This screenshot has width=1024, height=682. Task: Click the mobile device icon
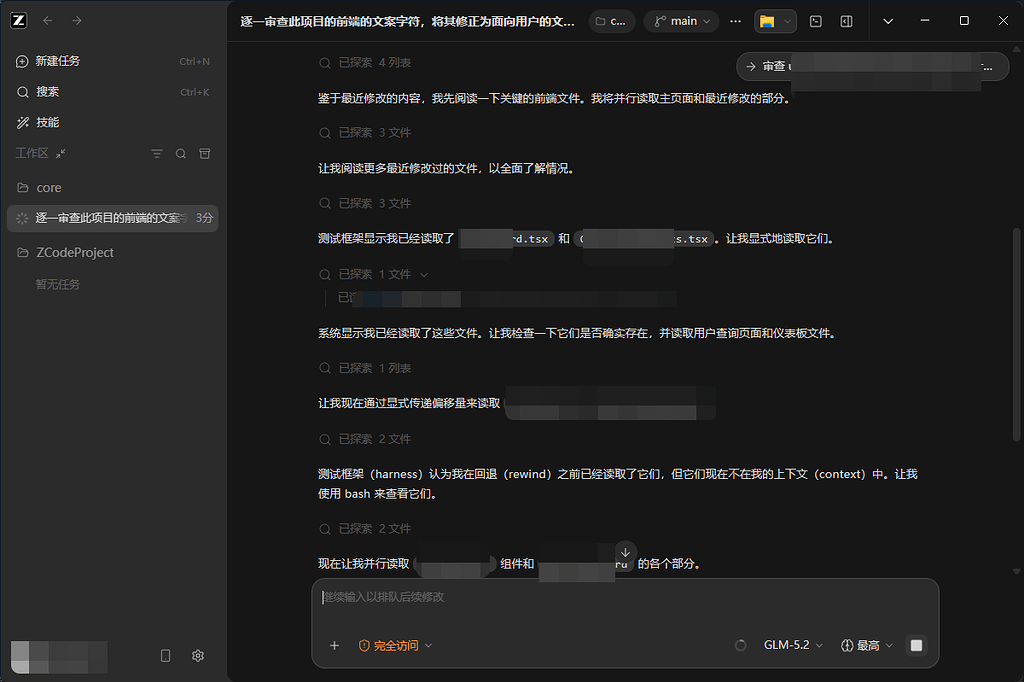165,656
